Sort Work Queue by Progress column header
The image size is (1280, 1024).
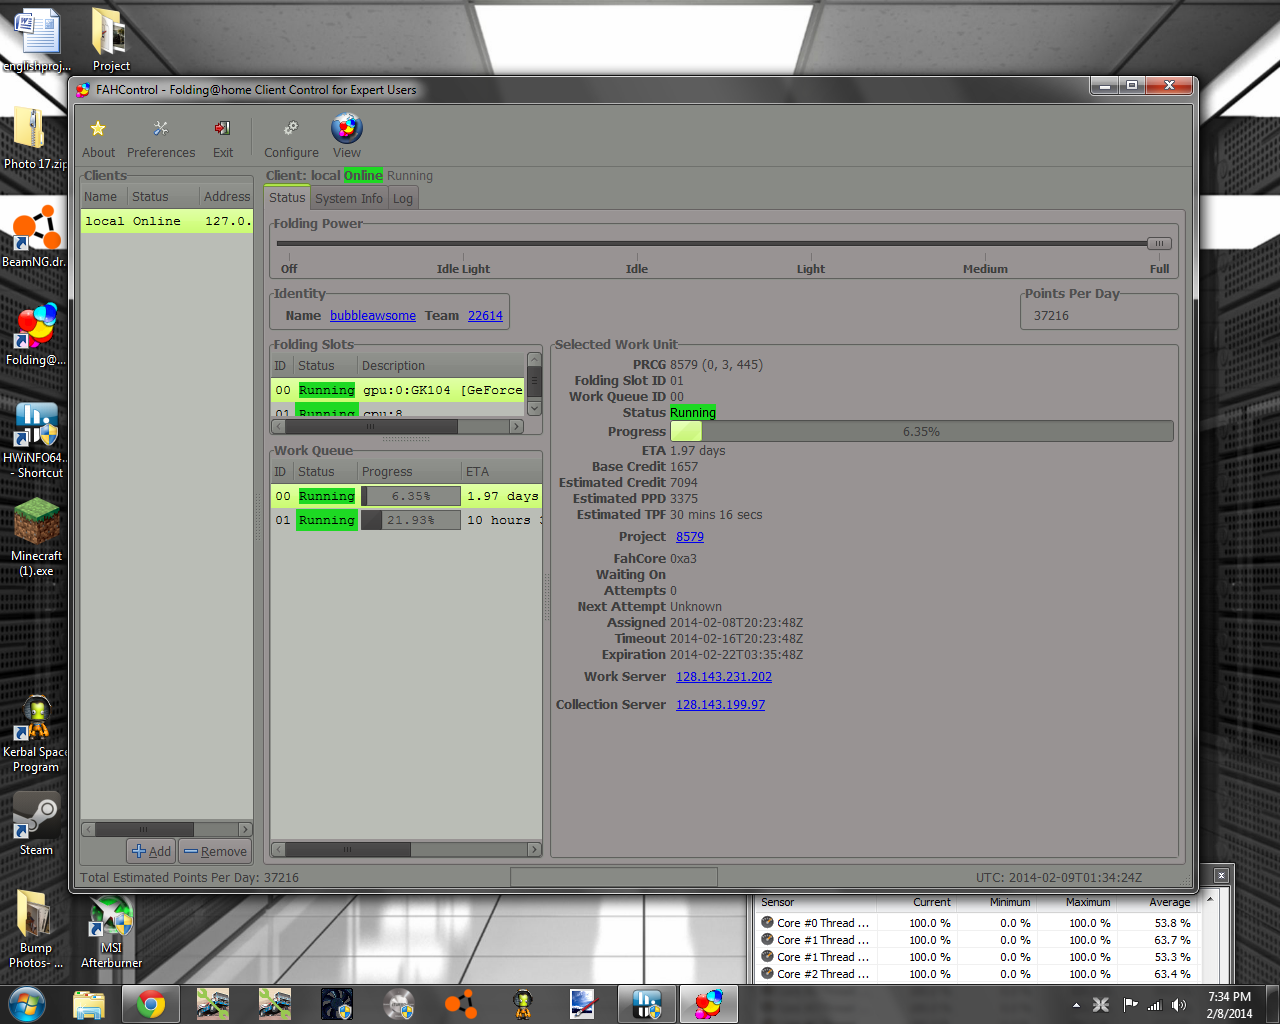tap(408, 471)
